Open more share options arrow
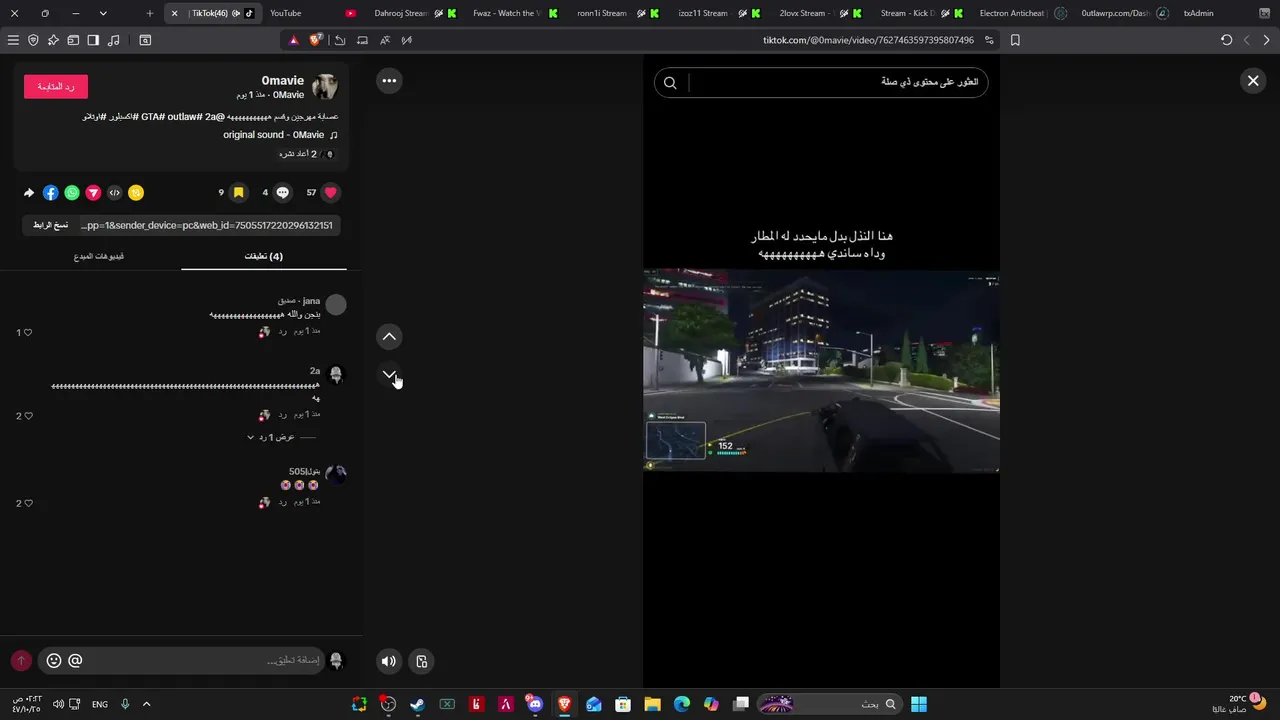1280x720 pixels. [x=29, y=193]
